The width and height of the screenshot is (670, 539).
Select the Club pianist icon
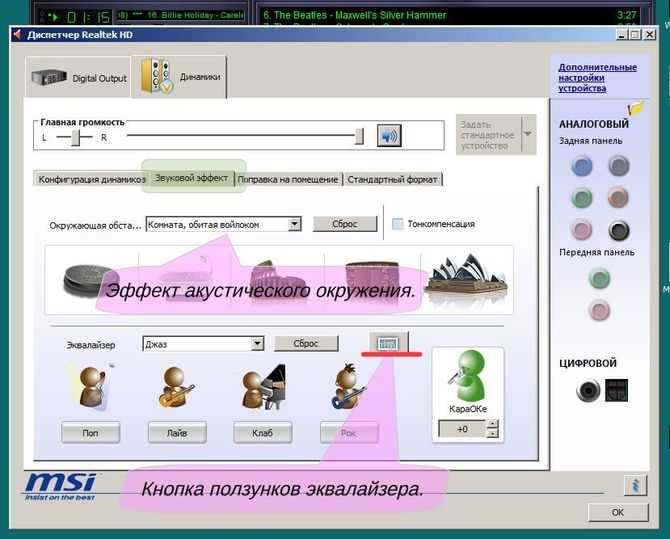[264, 387]
